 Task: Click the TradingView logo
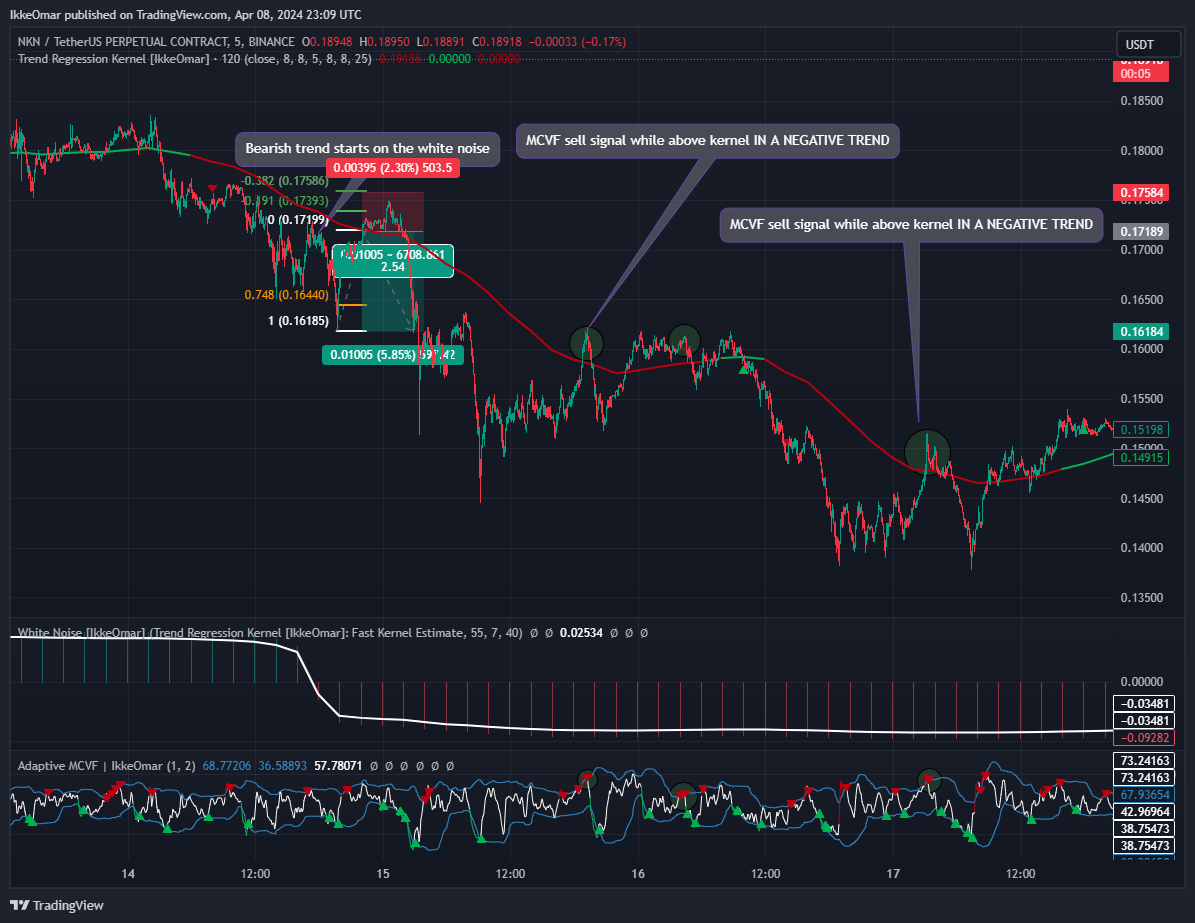coord(56,905)
